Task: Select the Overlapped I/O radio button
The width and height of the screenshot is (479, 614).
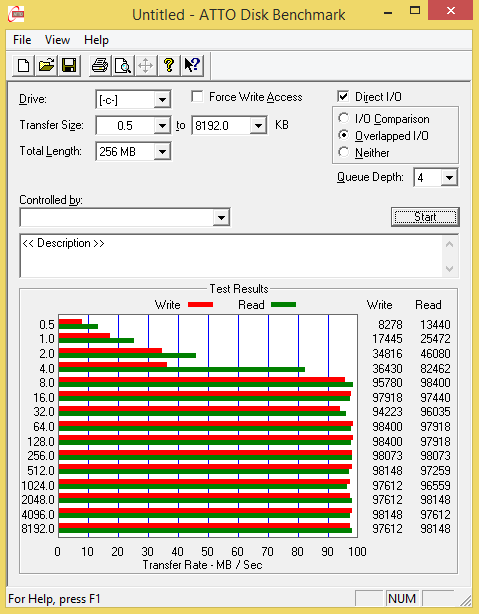Action: [x=343, y=135]
